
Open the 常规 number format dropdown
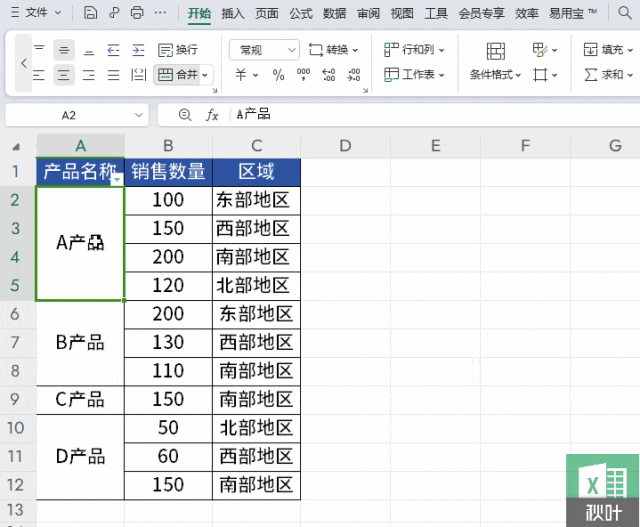tap(264, 50)
